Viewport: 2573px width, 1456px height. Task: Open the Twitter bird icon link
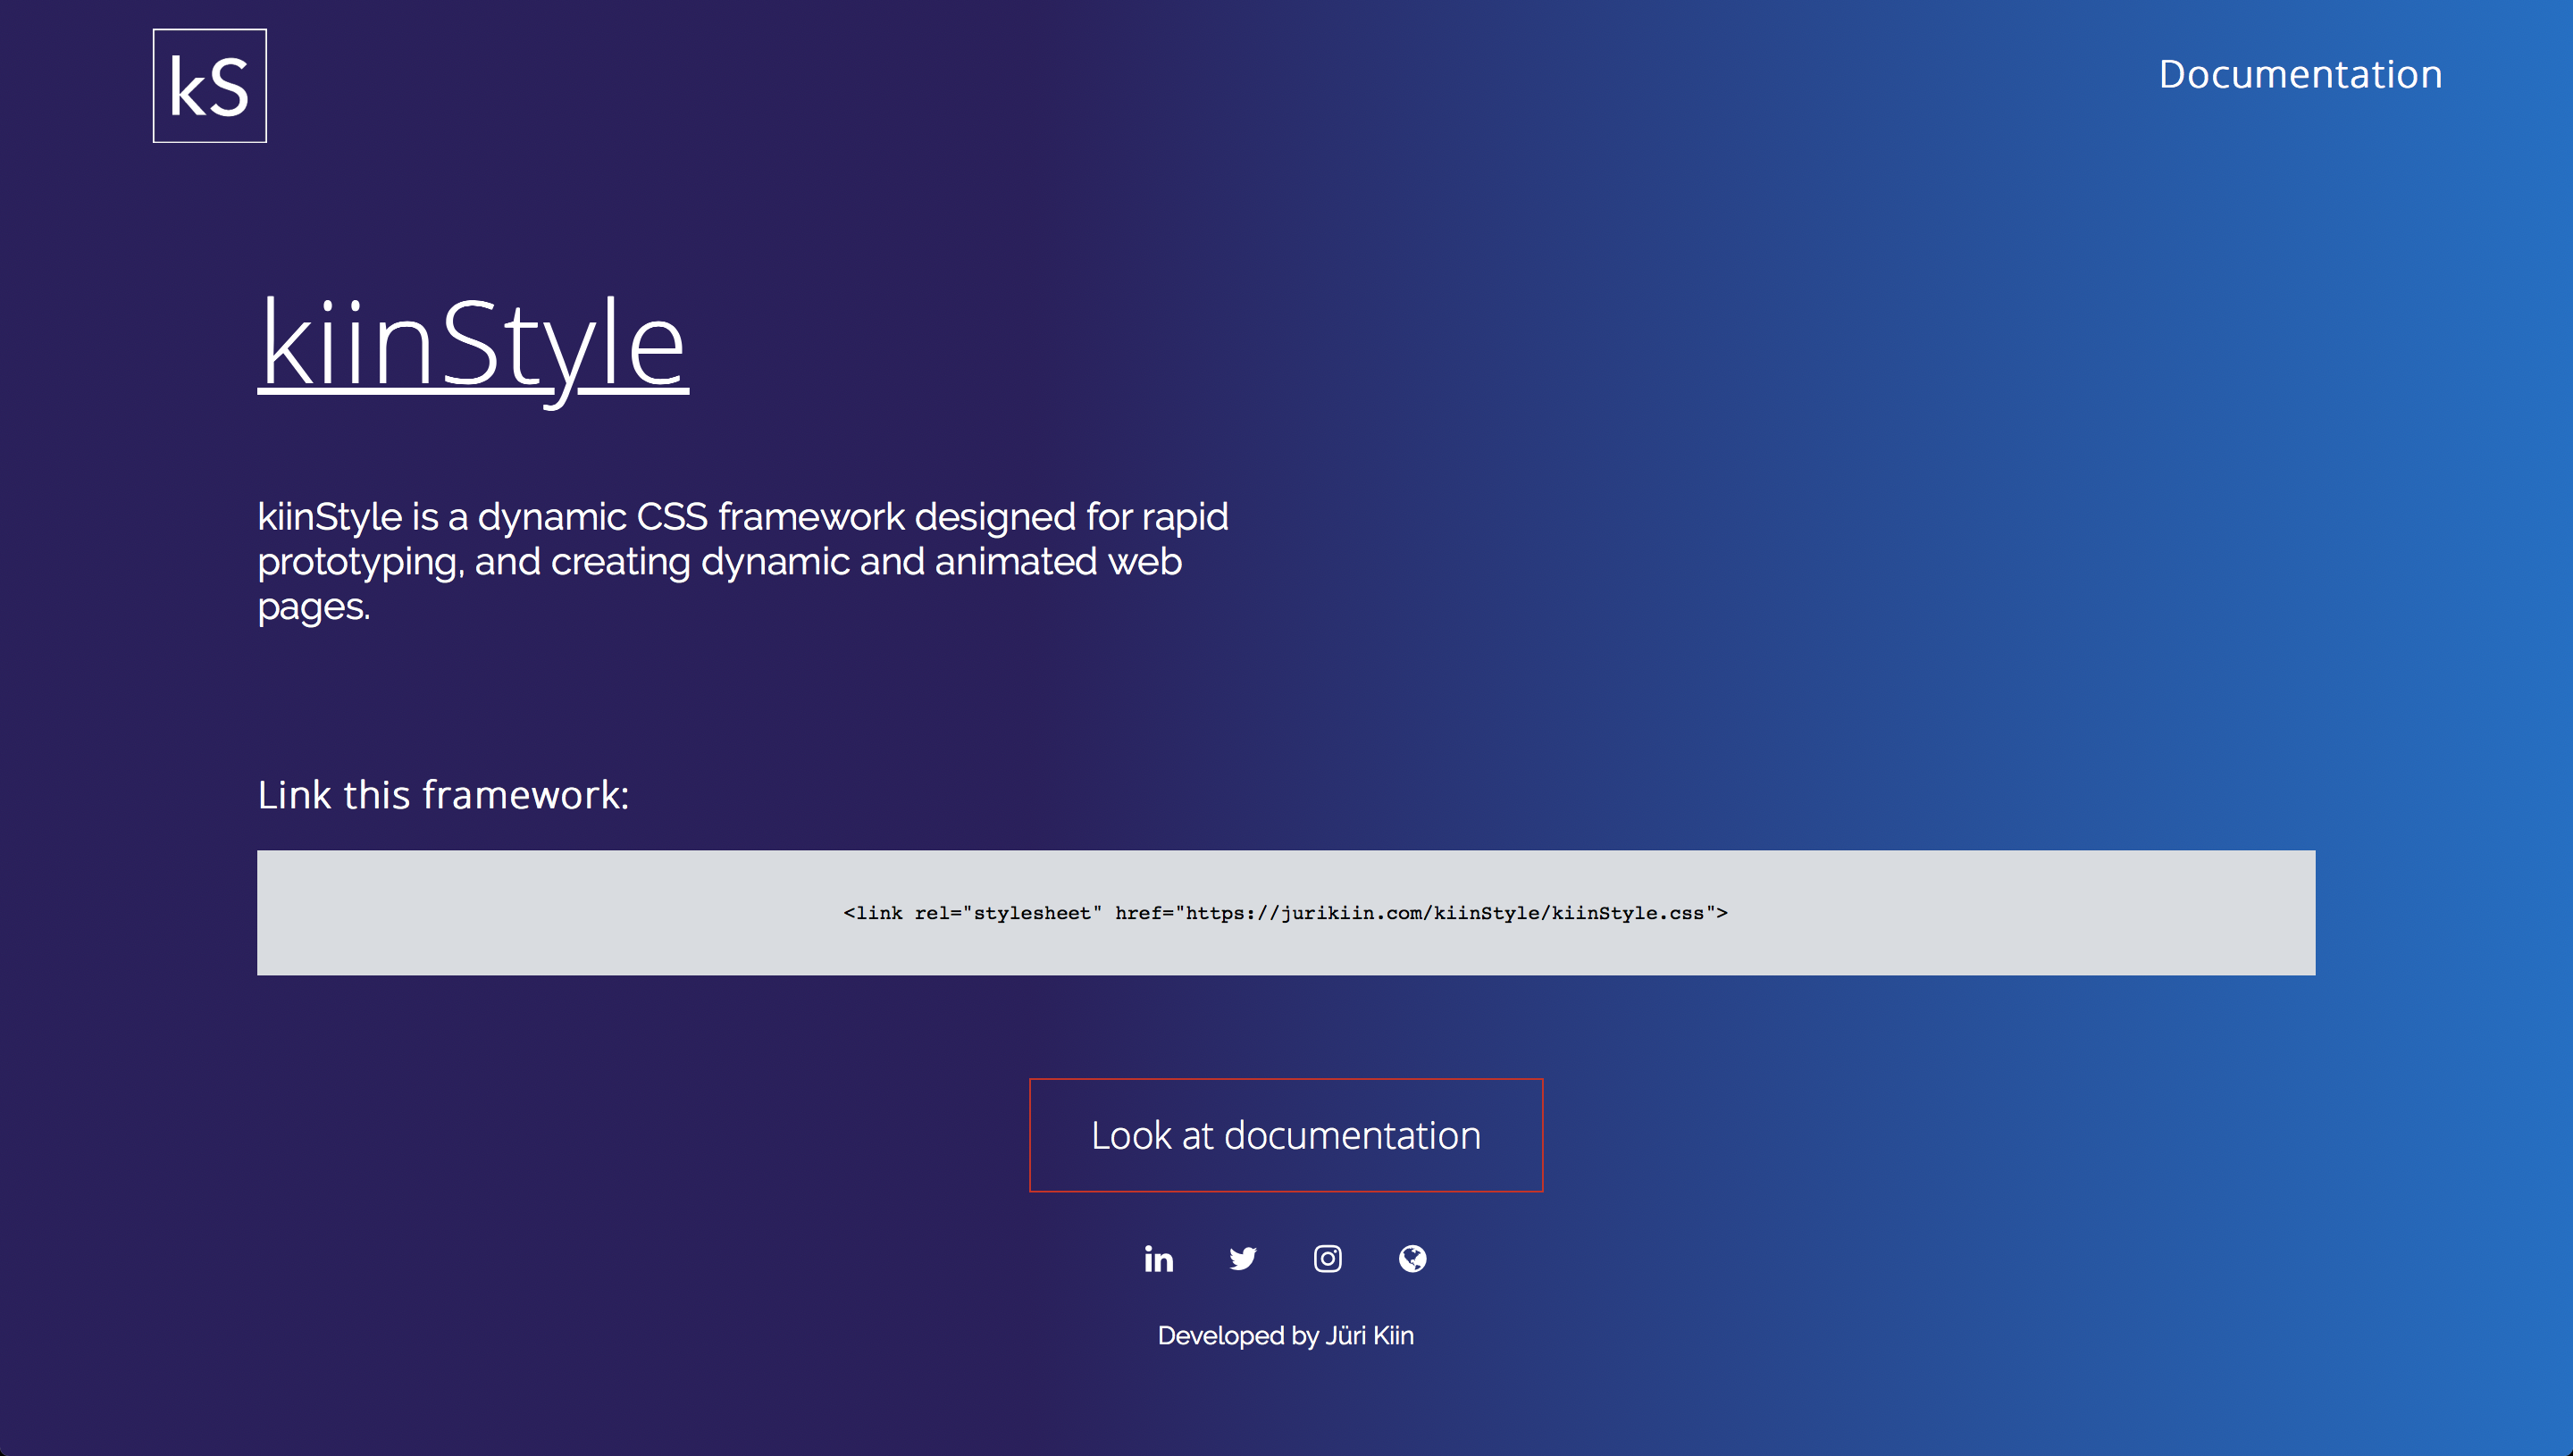click(x=1243, y=1259)
